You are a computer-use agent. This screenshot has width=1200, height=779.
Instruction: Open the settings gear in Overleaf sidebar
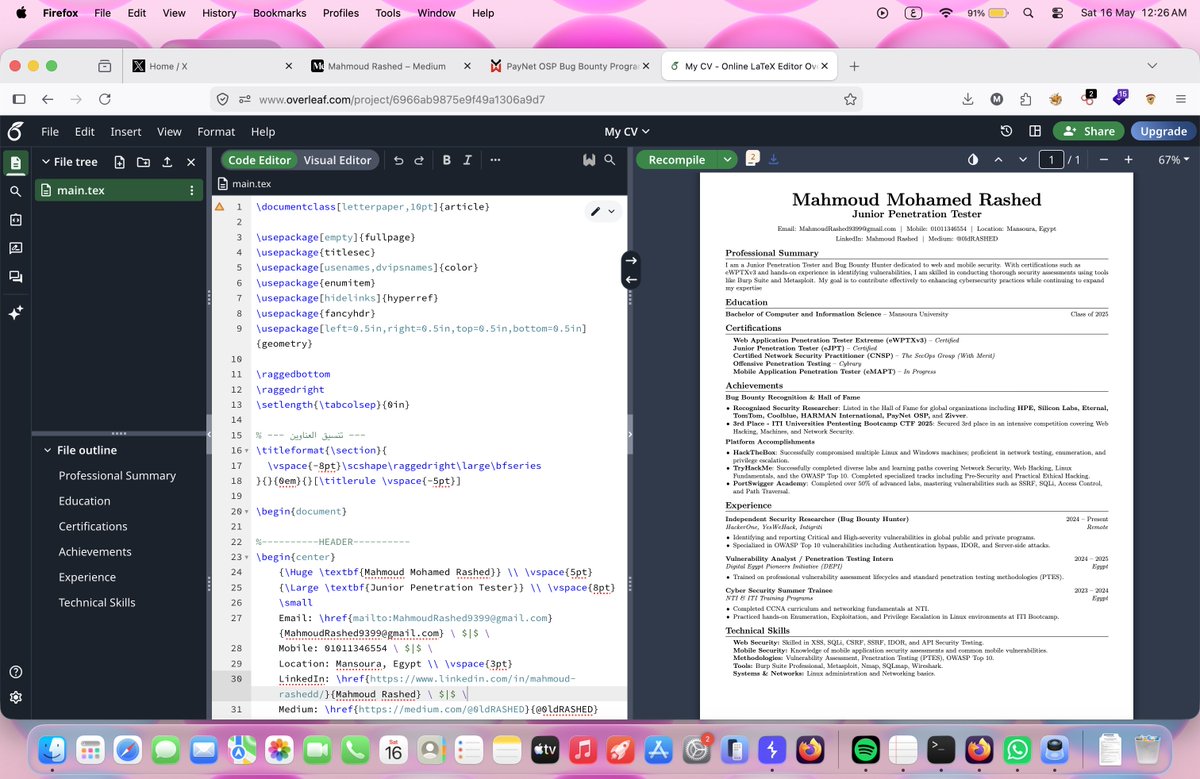[x=15, y=698]
